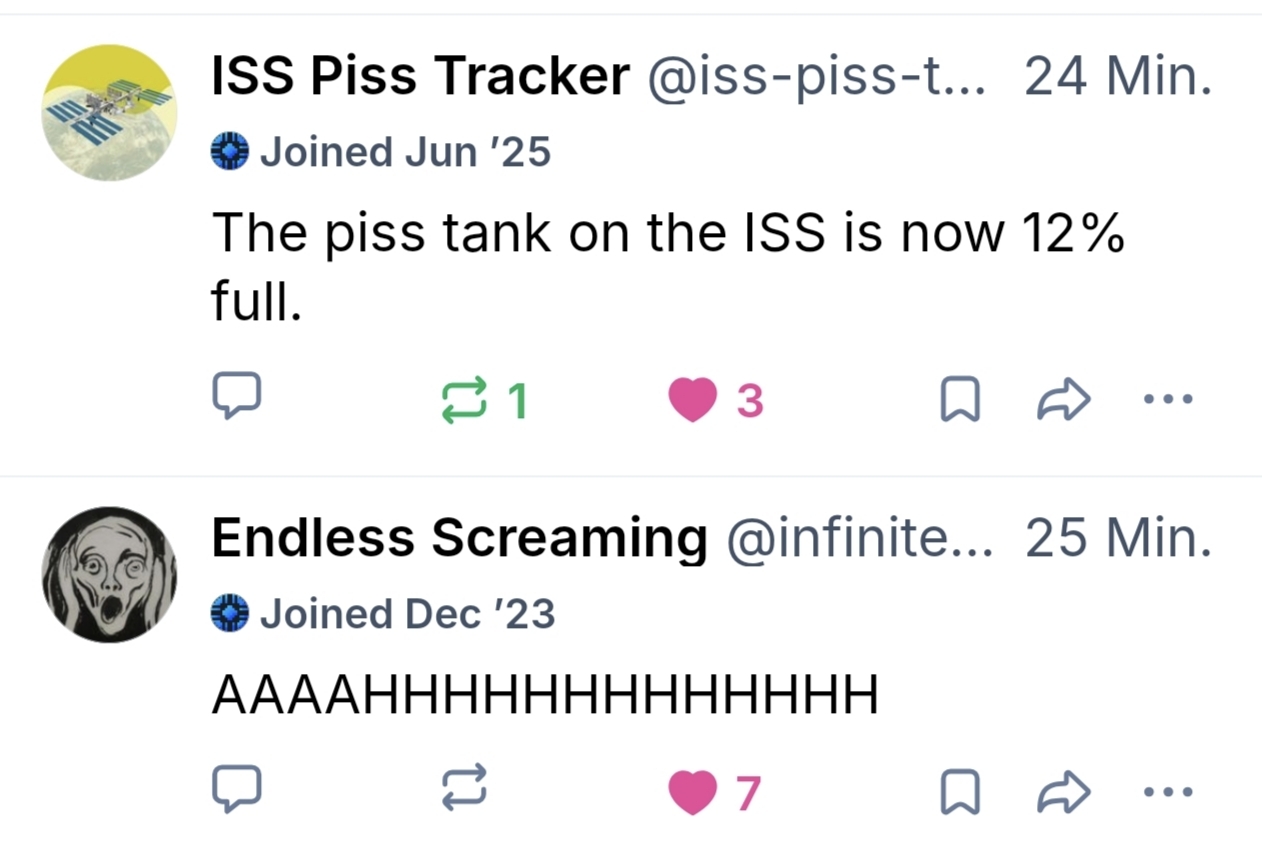The image size is (1262, 863).
Task: Repost the Endless Screaming post
Action: coord(465,789)
